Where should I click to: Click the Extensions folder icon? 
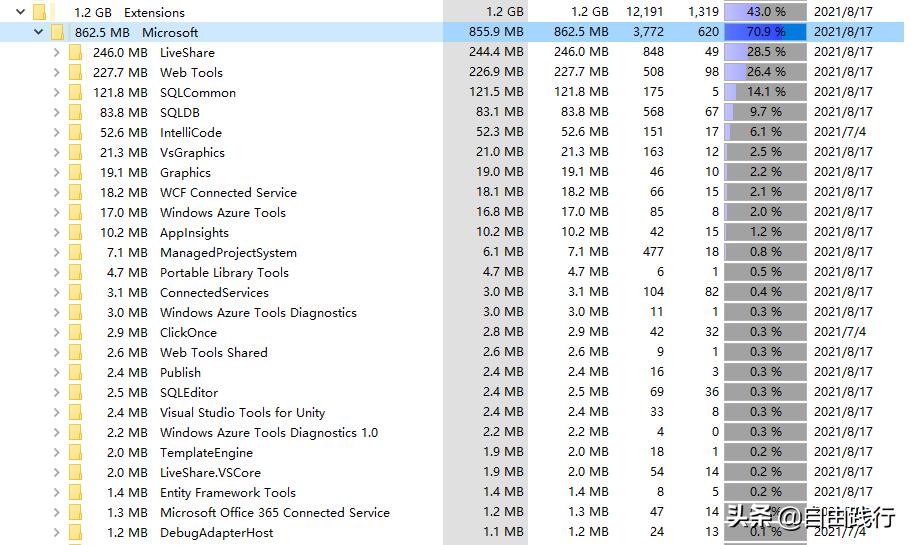(39, 12)
